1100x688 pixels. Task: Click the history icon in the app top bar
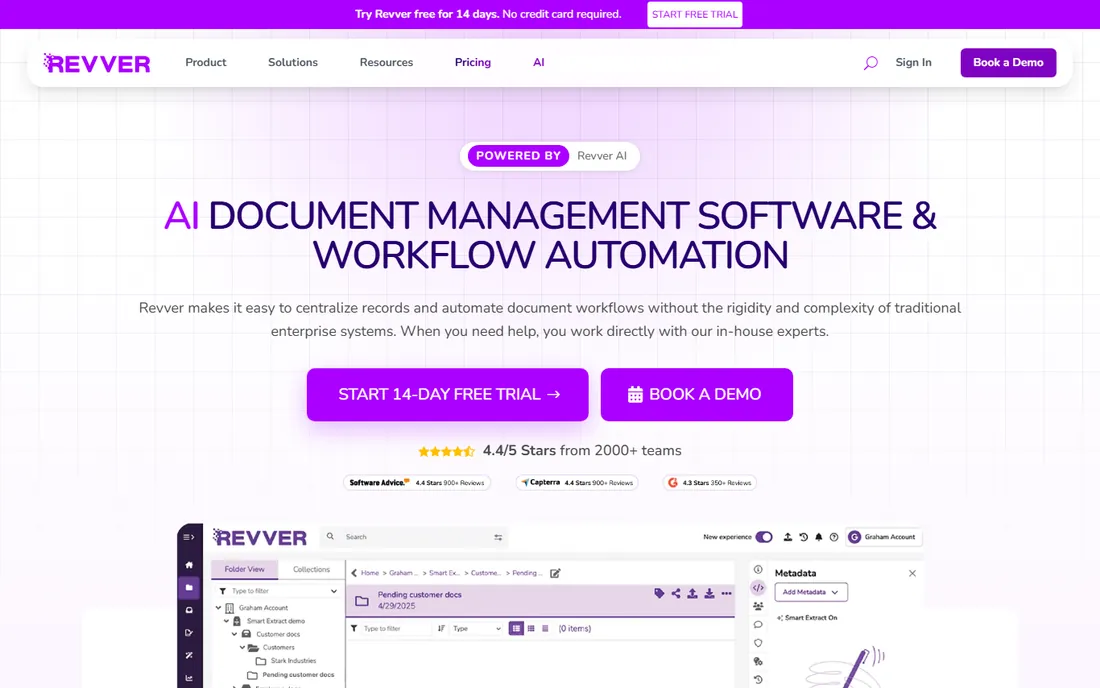[803, 537]
